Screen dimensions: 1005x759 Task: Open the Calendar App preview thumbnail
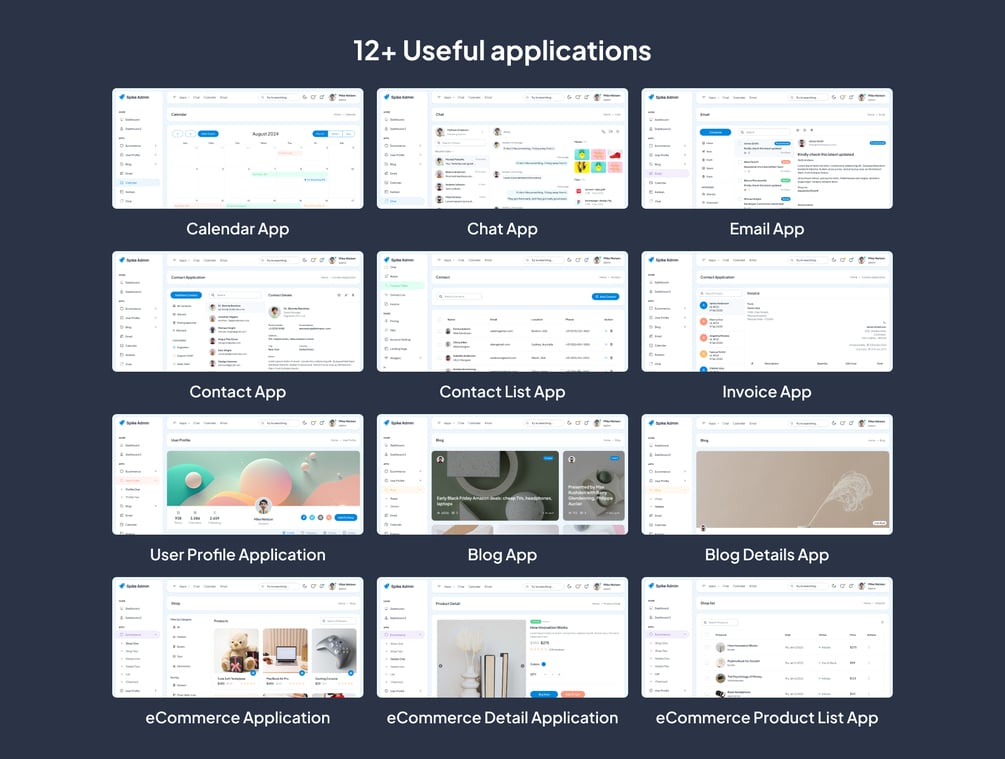click(x=238, y=149)
